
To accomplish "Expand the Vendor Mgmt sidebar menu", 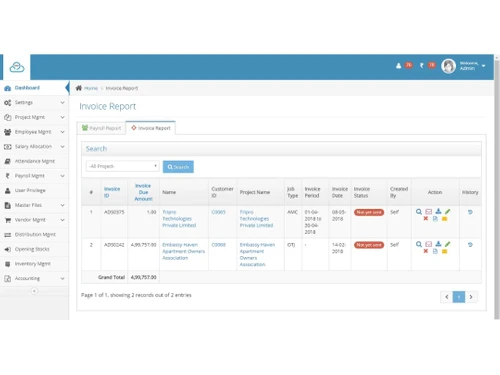I will pyautogui.click(x=34, y=220).
